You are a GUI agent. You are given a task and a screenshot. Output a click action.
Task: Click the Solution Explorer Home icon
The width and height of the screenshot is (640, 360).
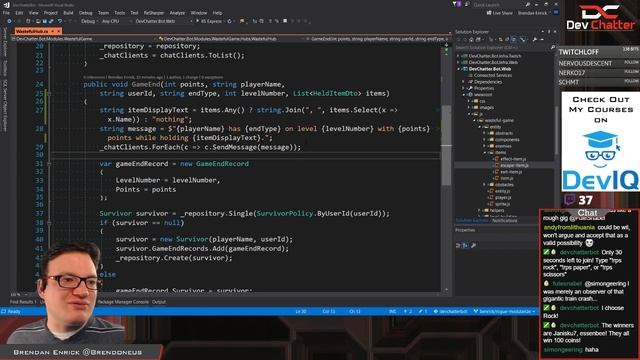click(471, 40)
